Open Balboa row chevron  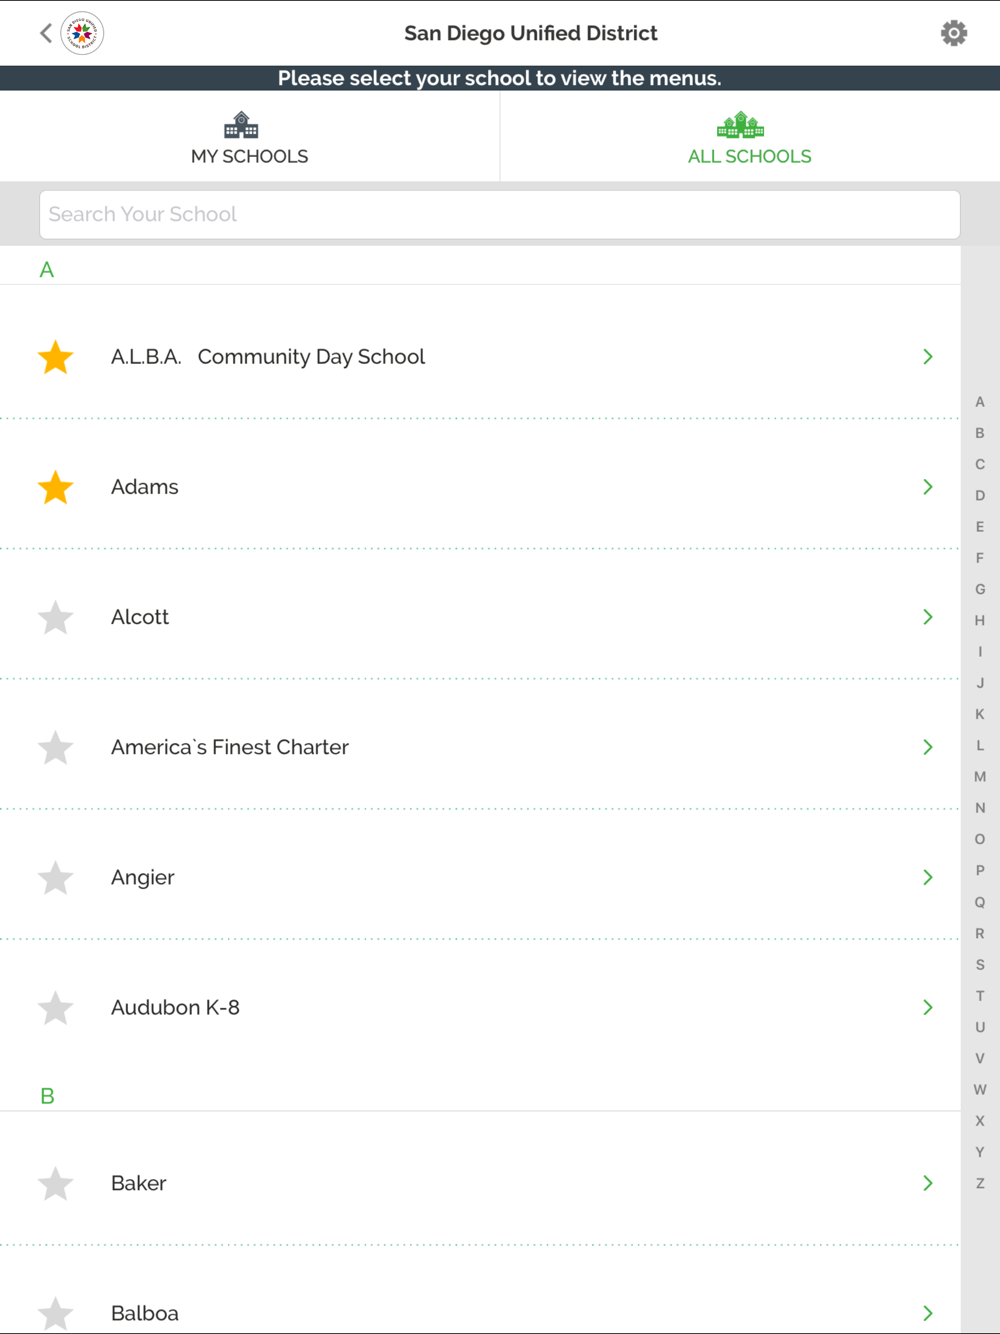pos(928,1313)
